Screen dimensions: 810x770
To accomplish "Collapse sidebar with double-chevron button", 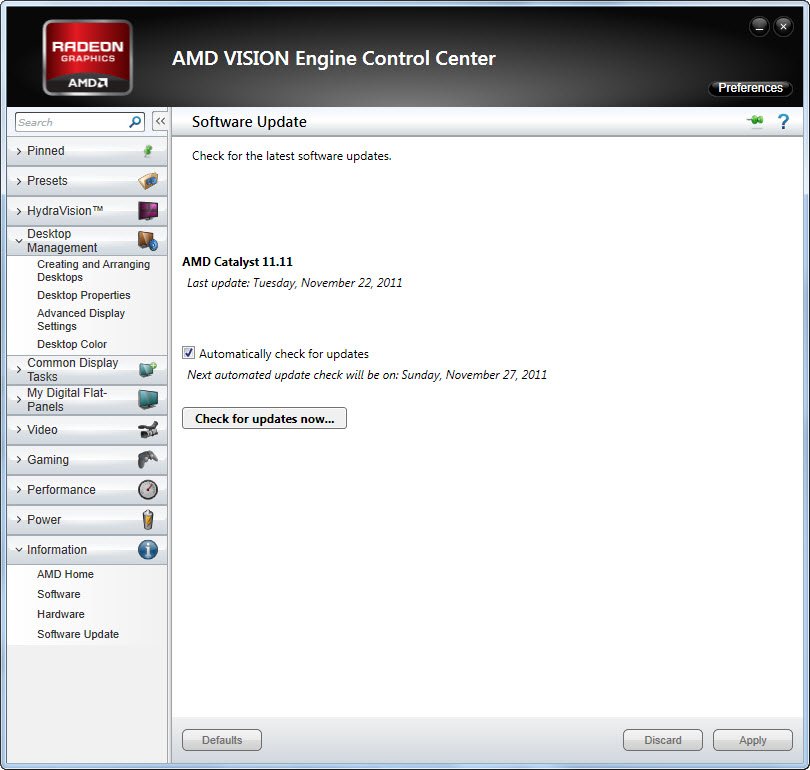I will 160,121.
